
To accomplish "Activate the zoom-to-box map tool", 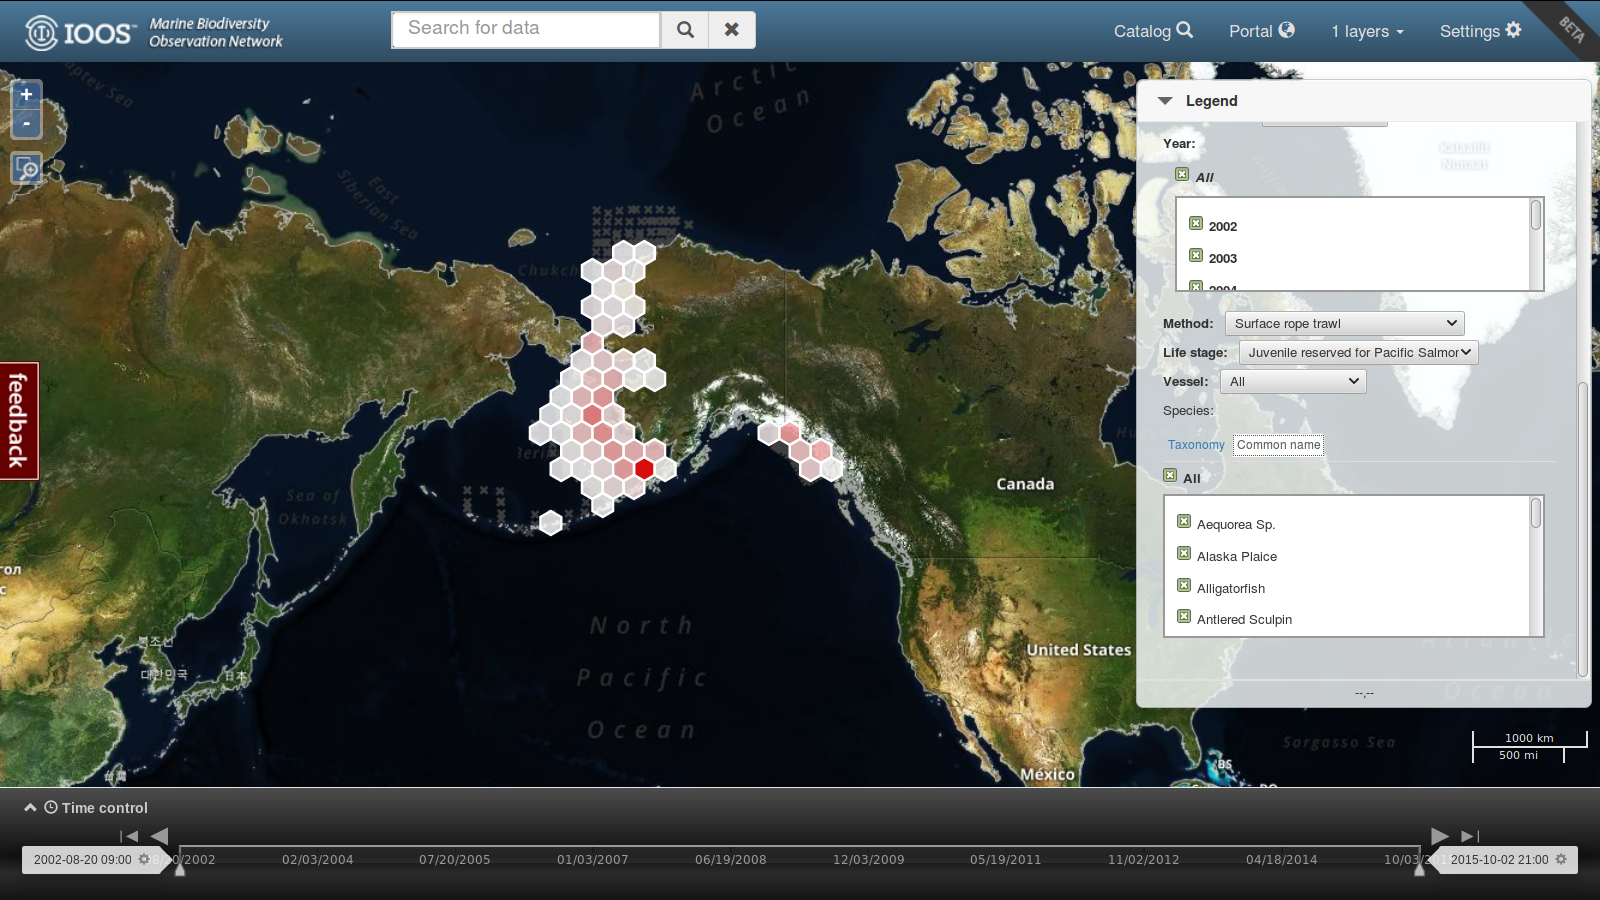I will point(26,168).
